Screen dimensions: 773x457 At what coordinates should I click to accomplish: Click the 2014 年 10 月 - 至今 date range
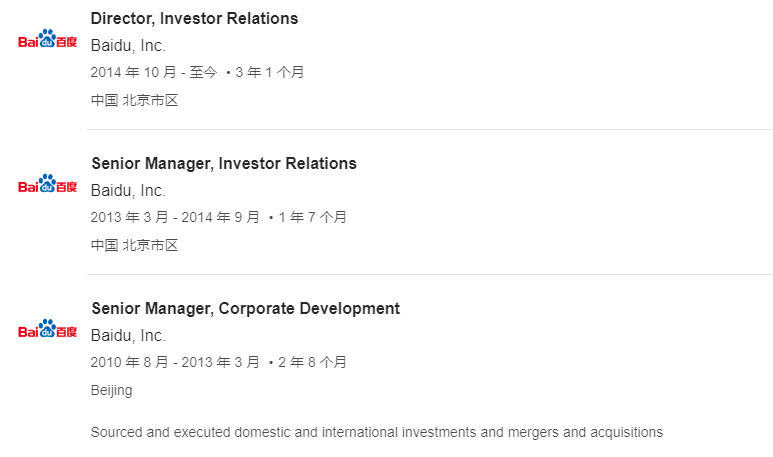pos(154,72)
